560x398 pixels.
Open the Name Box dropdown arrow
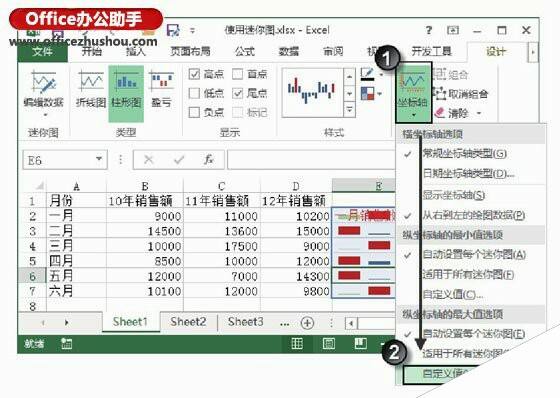(x=99, y=159)
